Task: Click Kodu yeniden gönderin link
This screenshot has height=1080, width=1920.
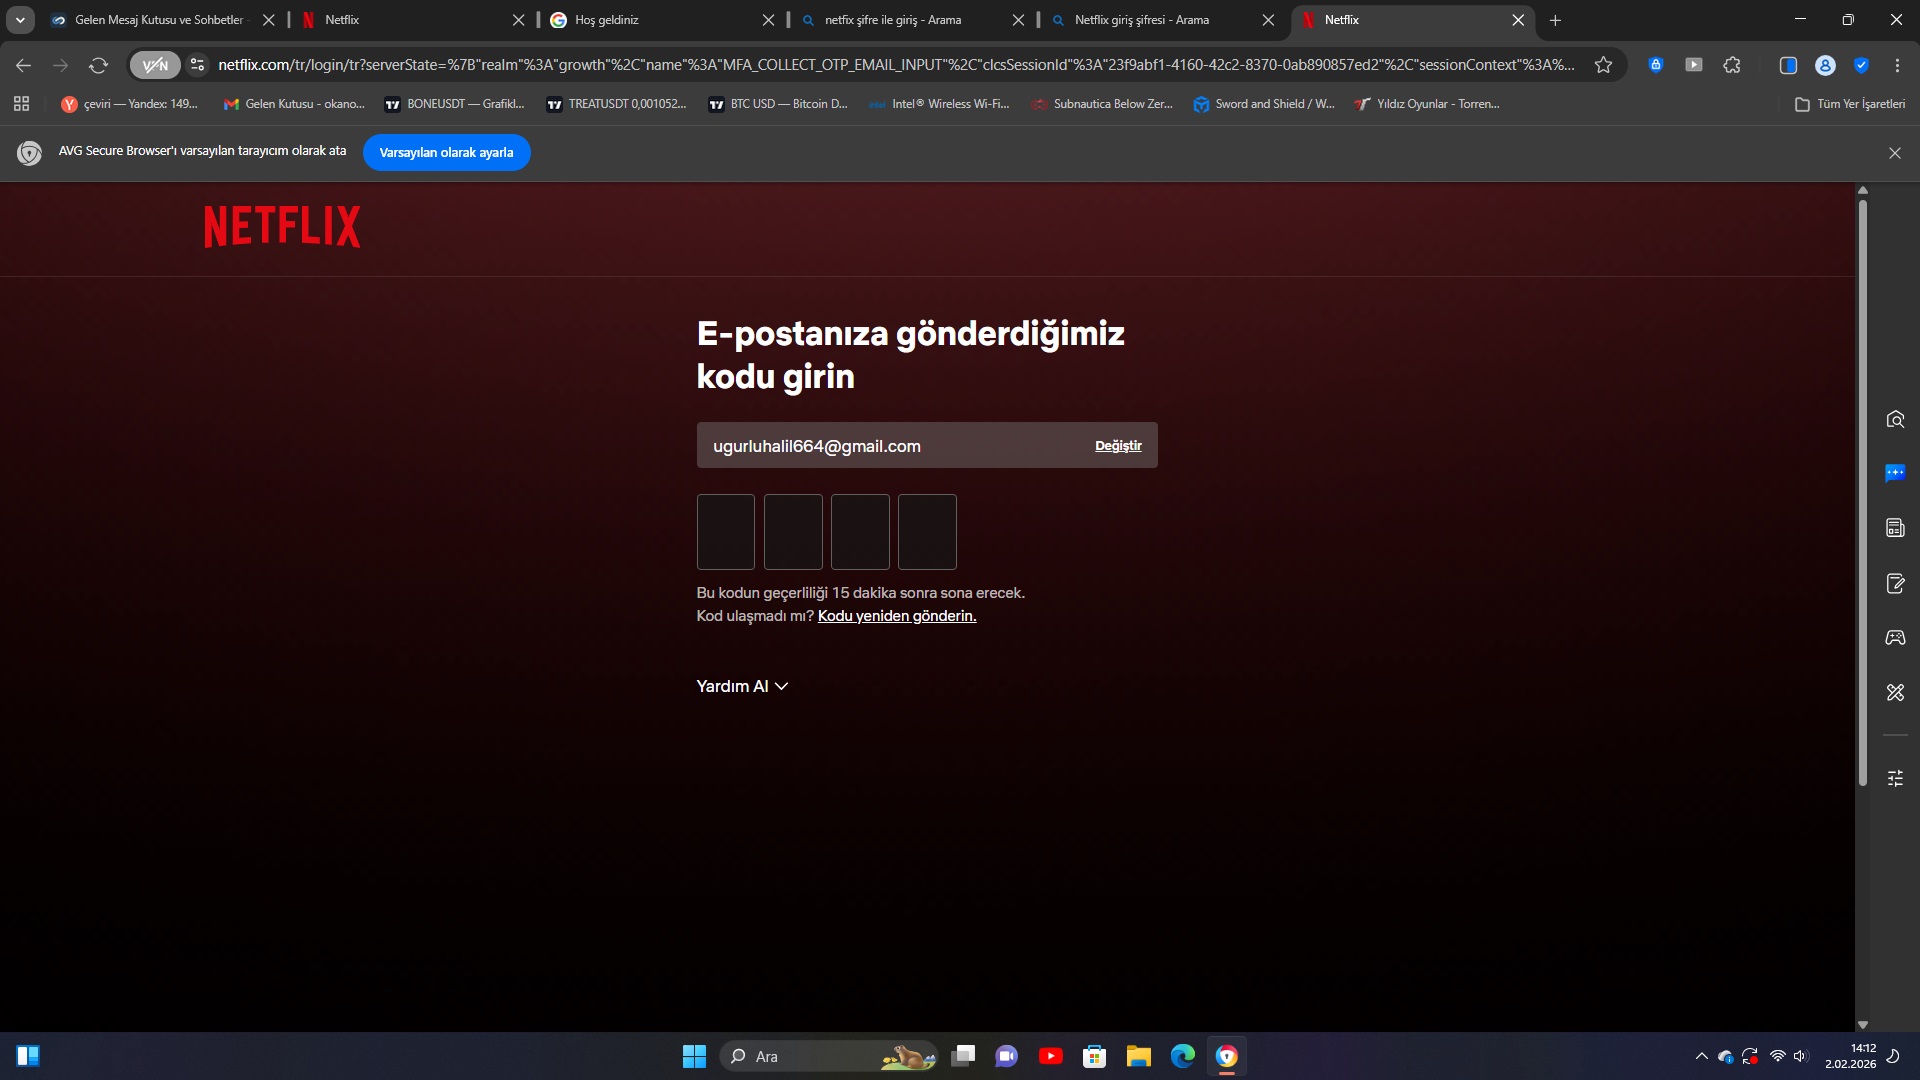Action: 897,616
